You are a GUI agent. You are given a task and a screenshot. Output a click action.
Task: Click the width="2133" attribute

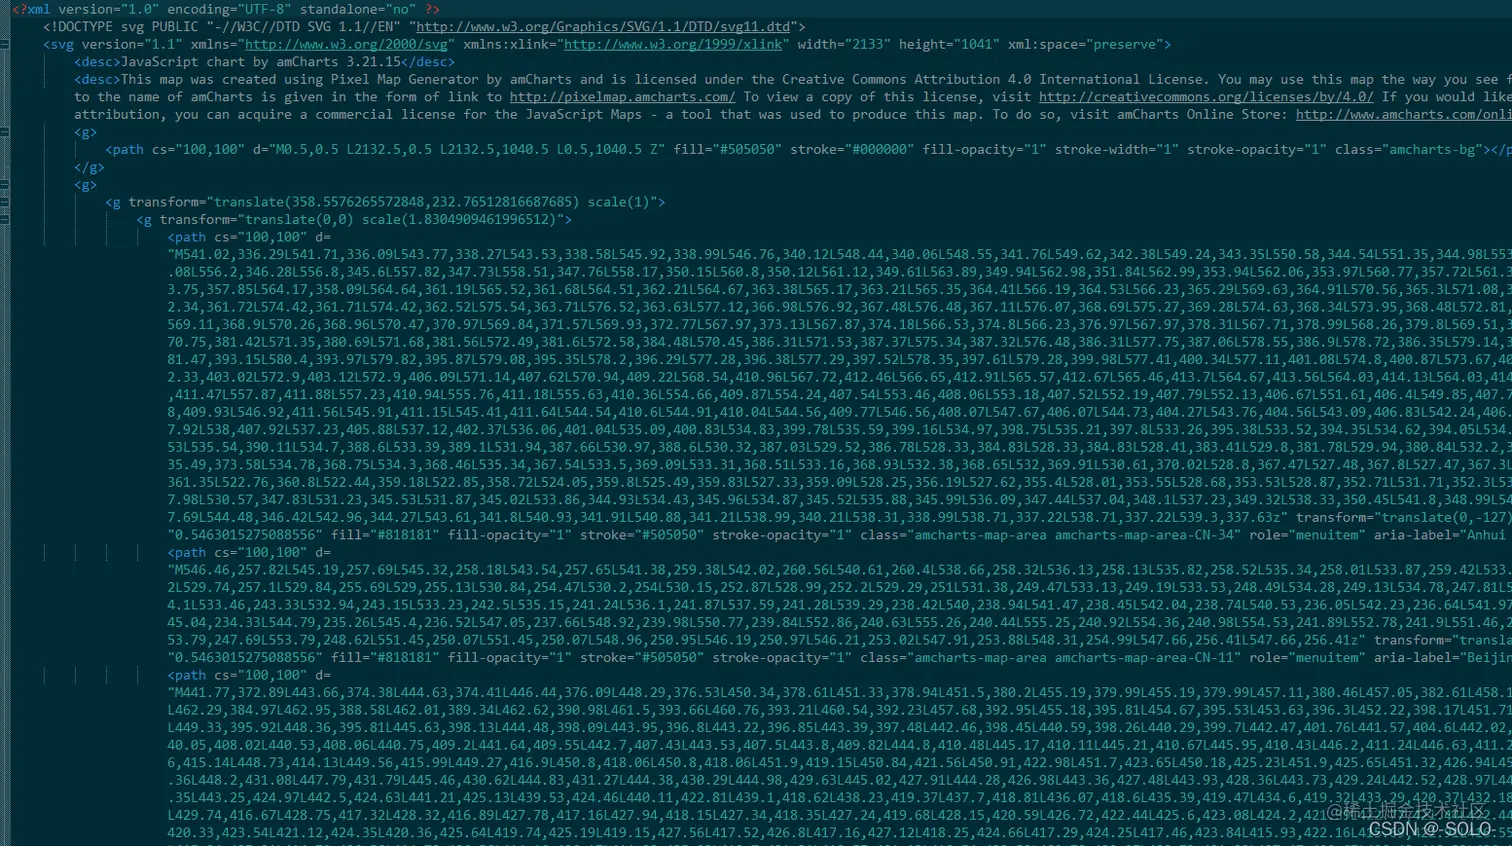click(x=843, y=44)
